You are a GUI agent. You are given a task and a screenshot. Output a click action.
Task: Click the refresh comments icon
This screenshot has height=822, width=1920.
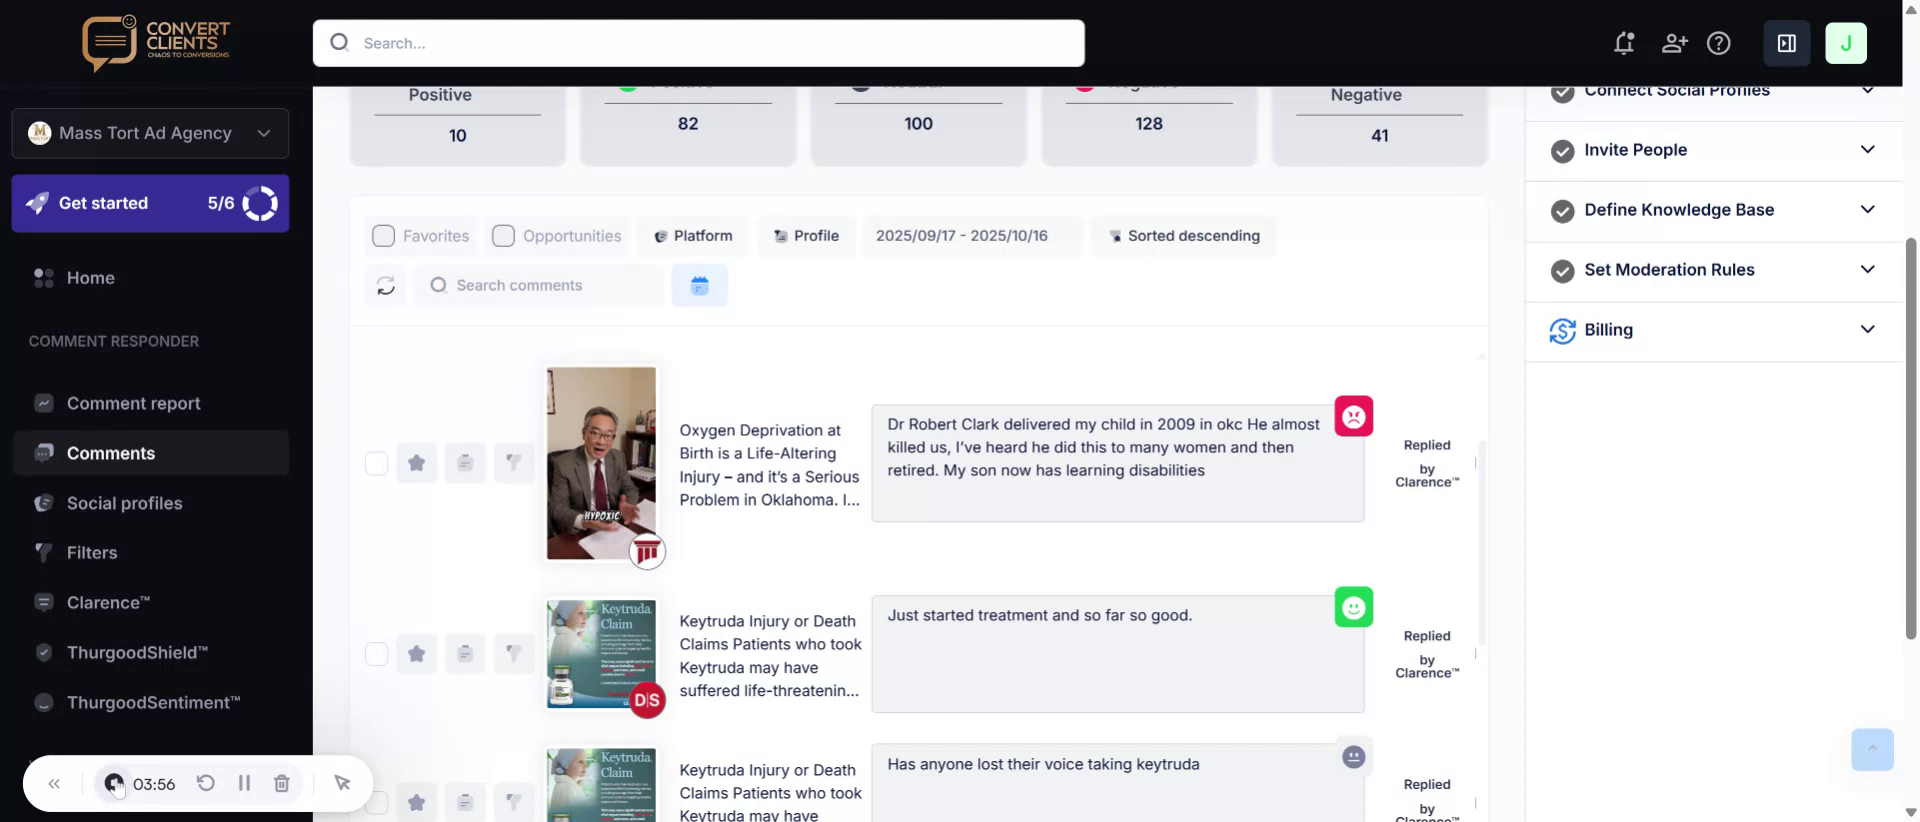[x=386, y=286]
